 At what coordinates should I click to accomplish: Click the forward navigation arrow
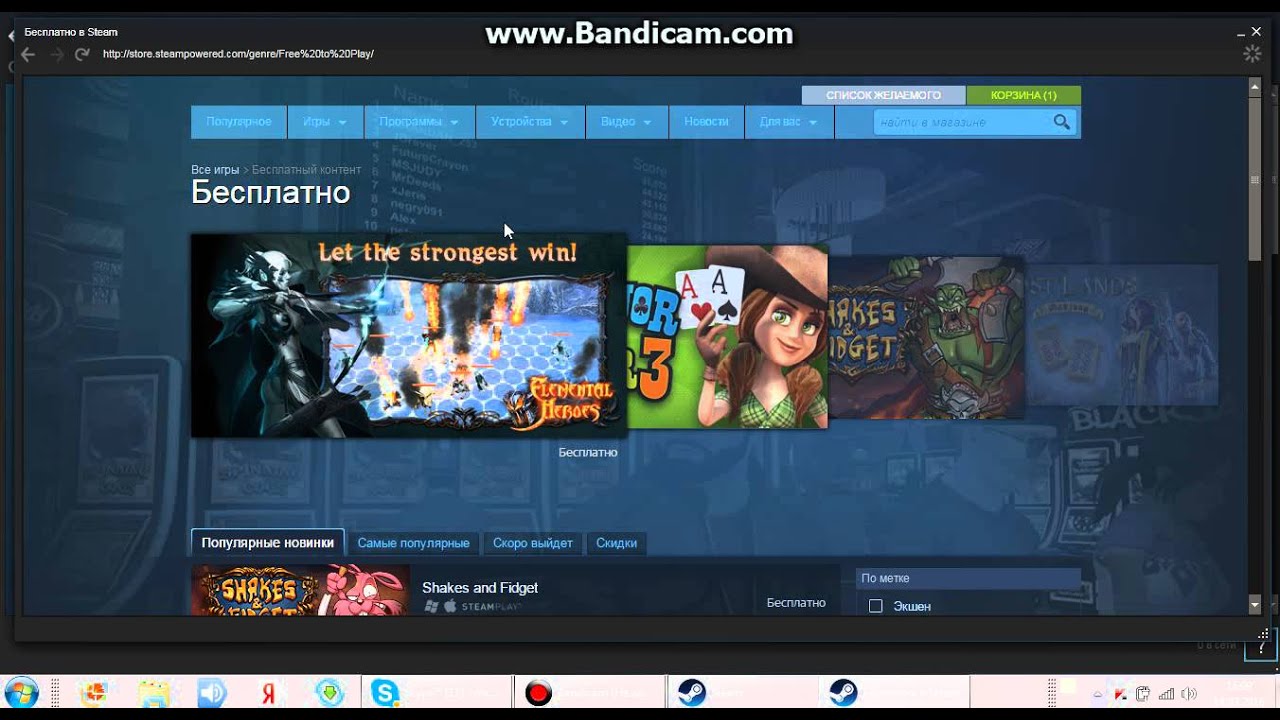56,54
